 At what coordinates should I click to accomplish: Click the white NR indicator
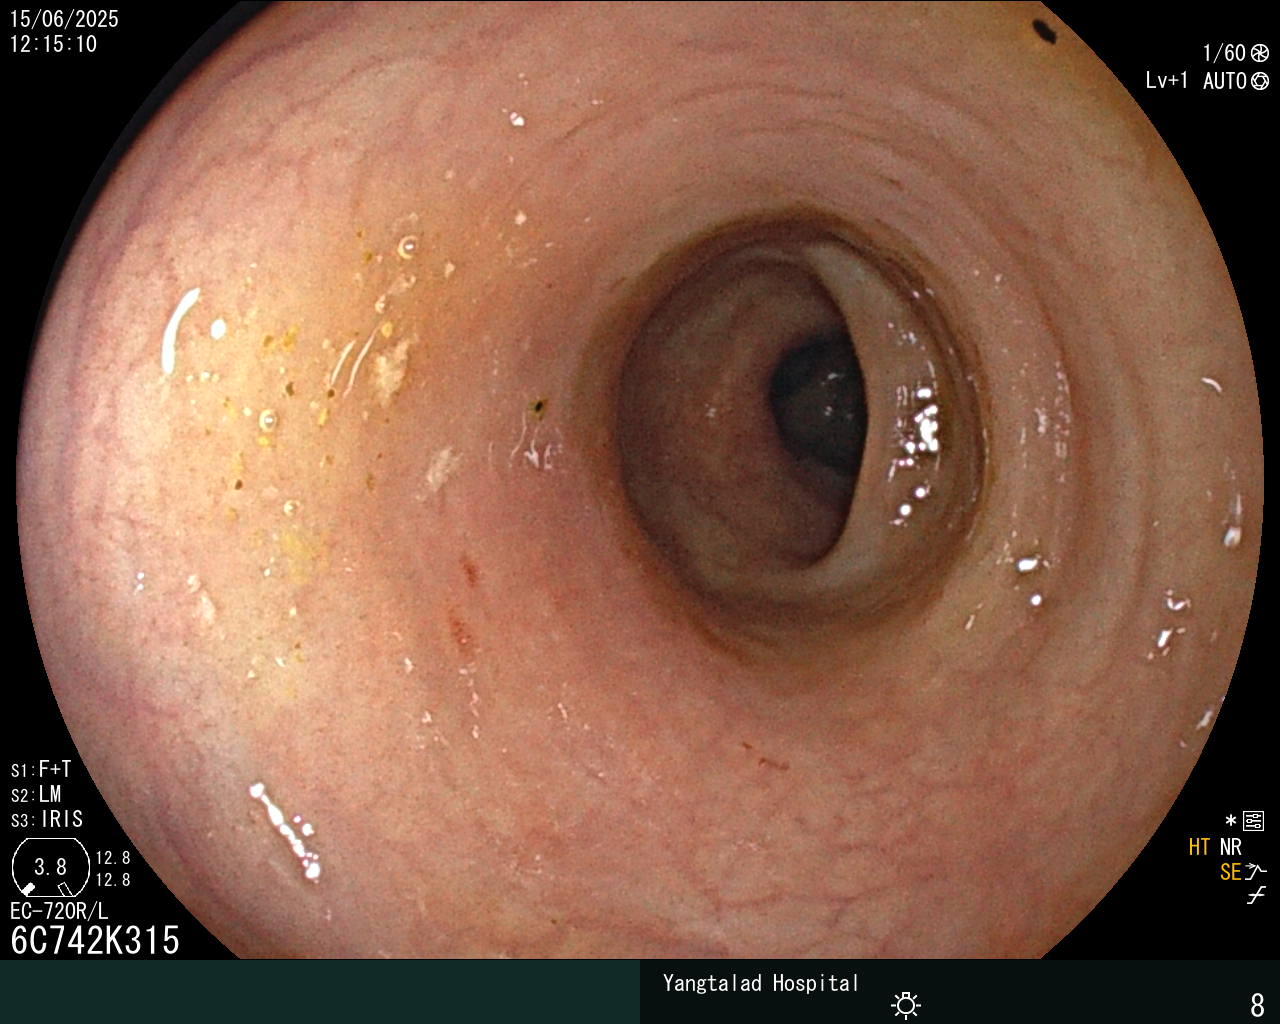point(1230,847)
